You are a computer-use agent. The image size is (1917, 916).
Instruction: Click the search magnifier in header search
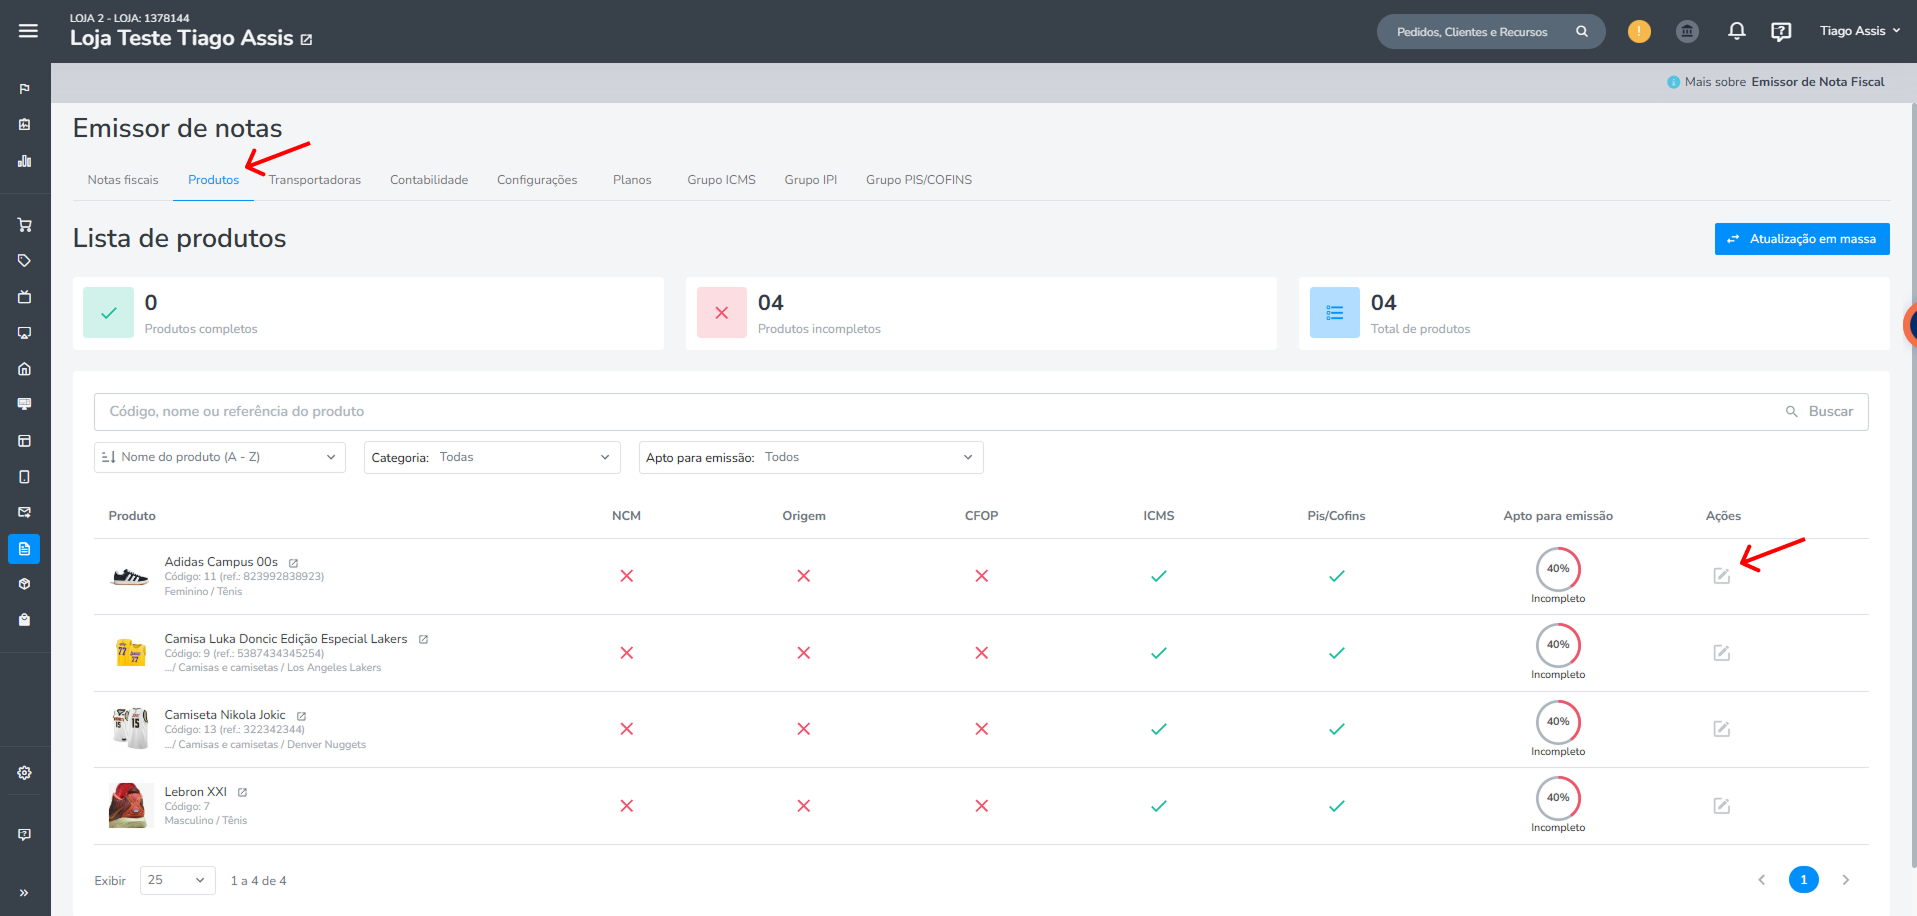(x=1582, y=31)
